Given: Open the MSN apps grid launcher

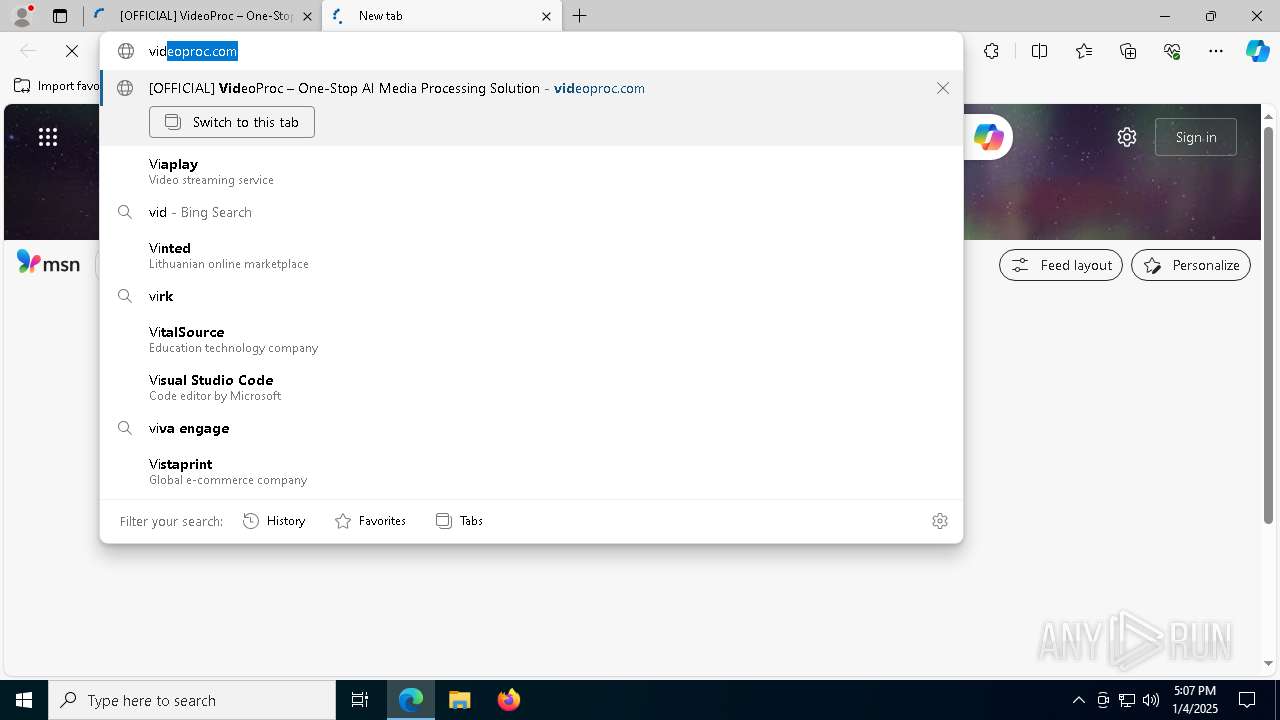Looking at the screenshot, I should click(x=48, y=137).
